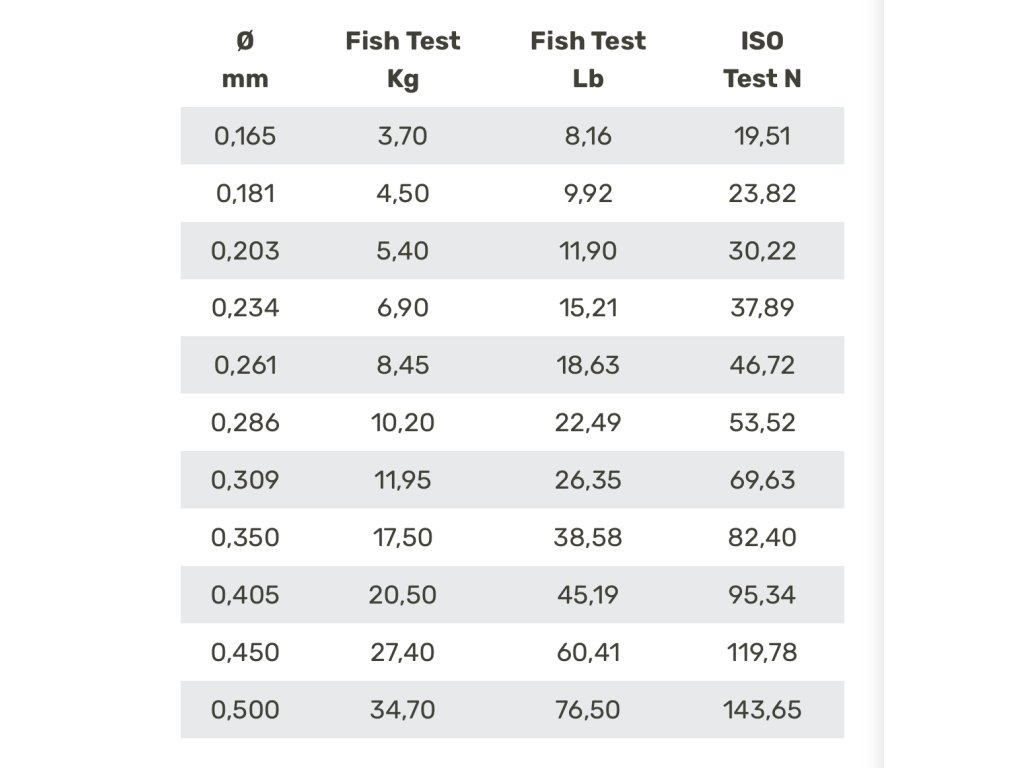Click the 0,405 diameter value
The height and width of the screenshot is (768, 1024).
[x=245, y=595]
